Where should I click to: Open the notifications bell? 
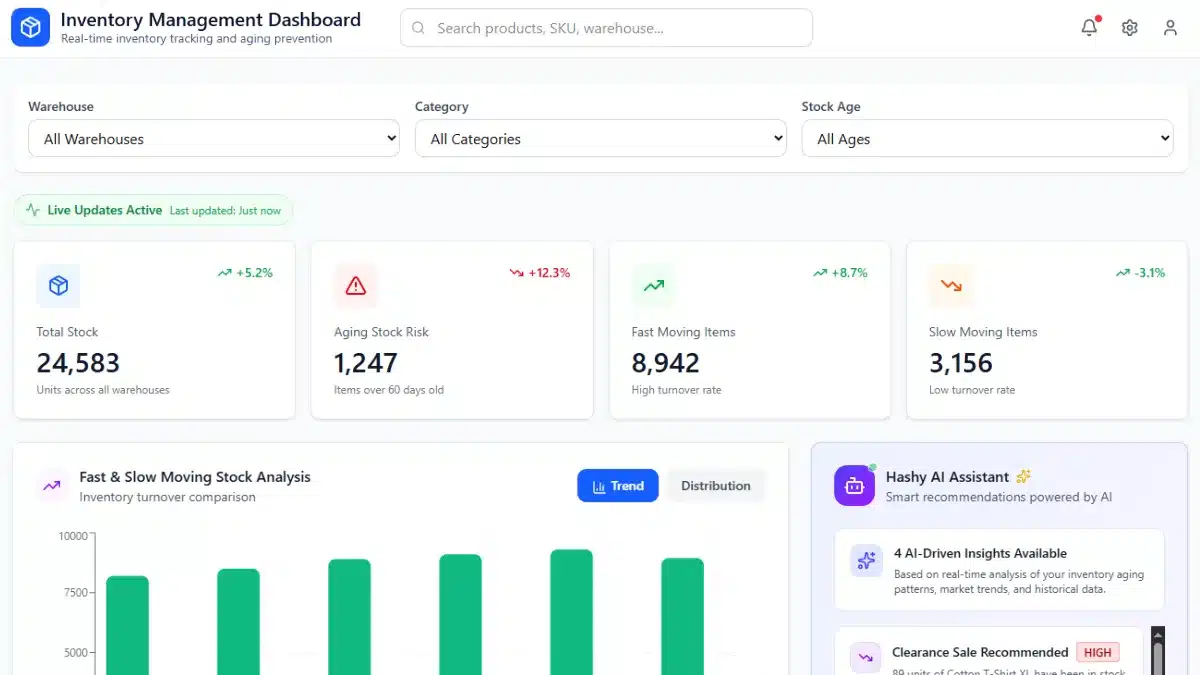(x=1089, y=28)
